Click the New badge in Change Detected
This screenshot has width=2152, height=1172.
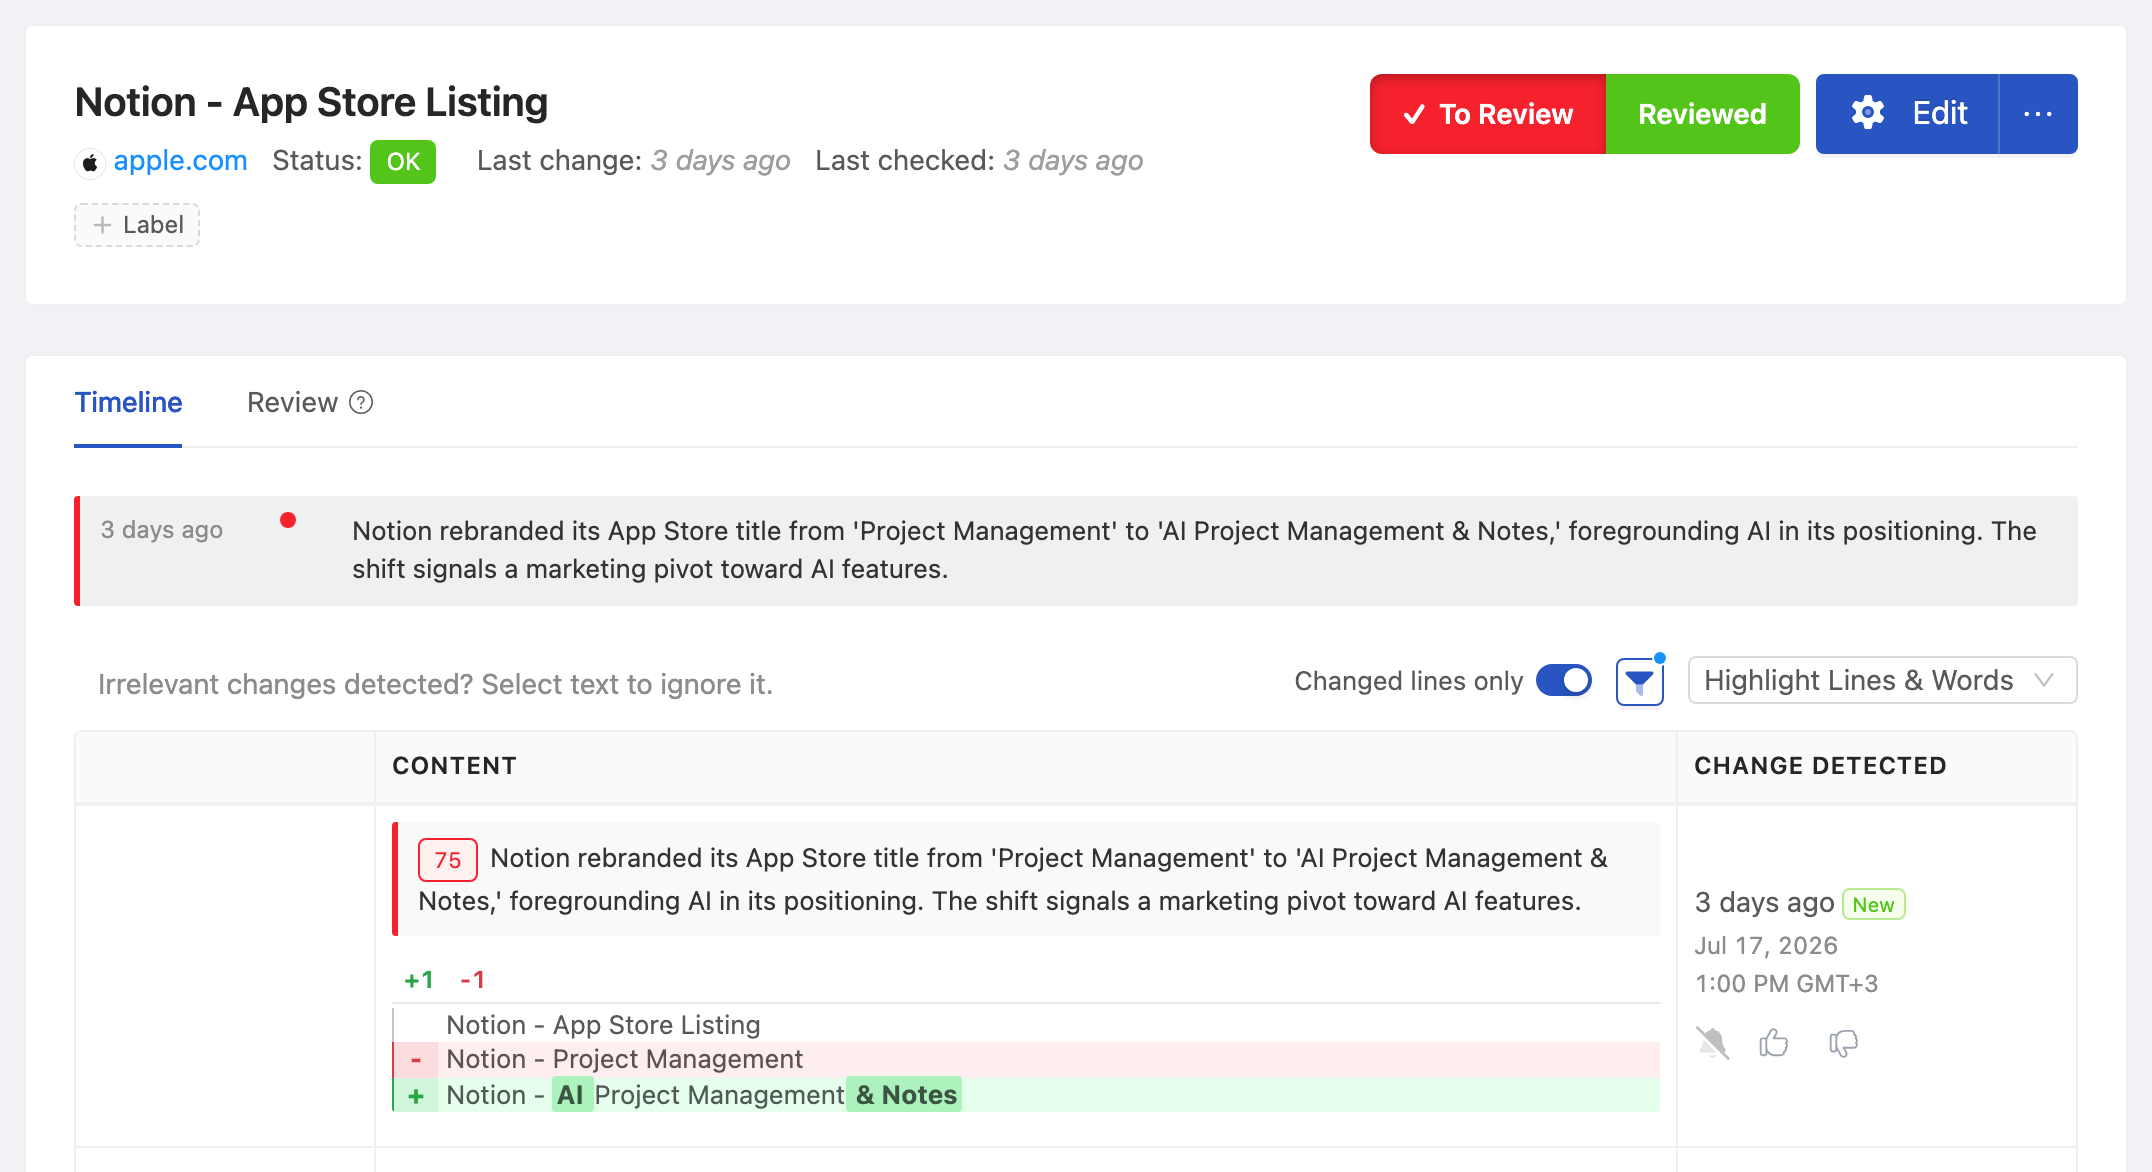pos(1873,904)
